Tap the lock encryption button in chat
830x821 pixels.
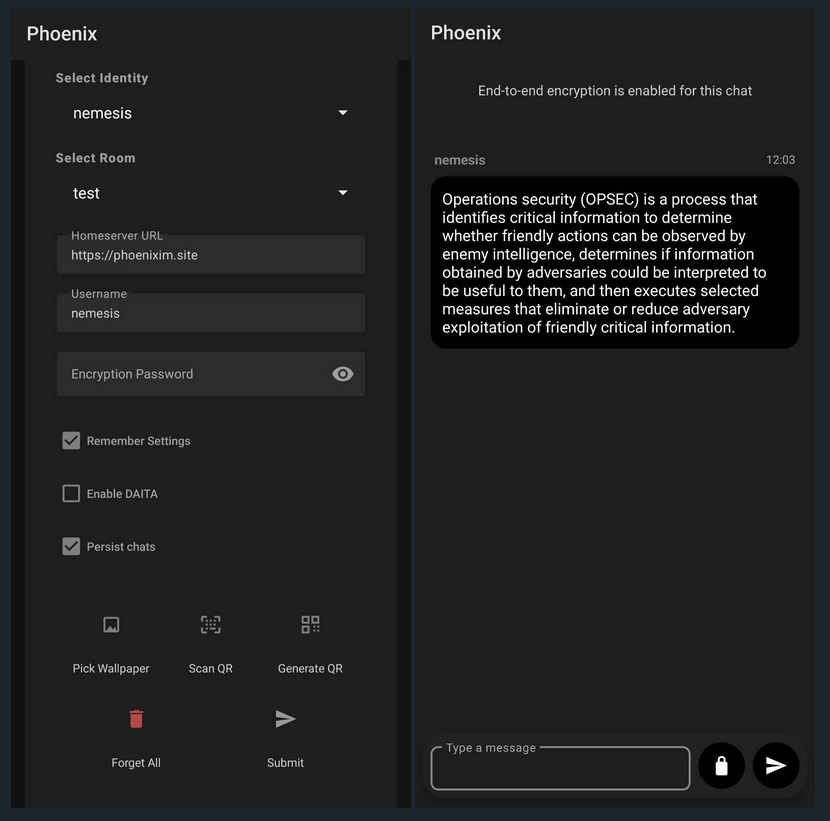click(x=721, y=766)
